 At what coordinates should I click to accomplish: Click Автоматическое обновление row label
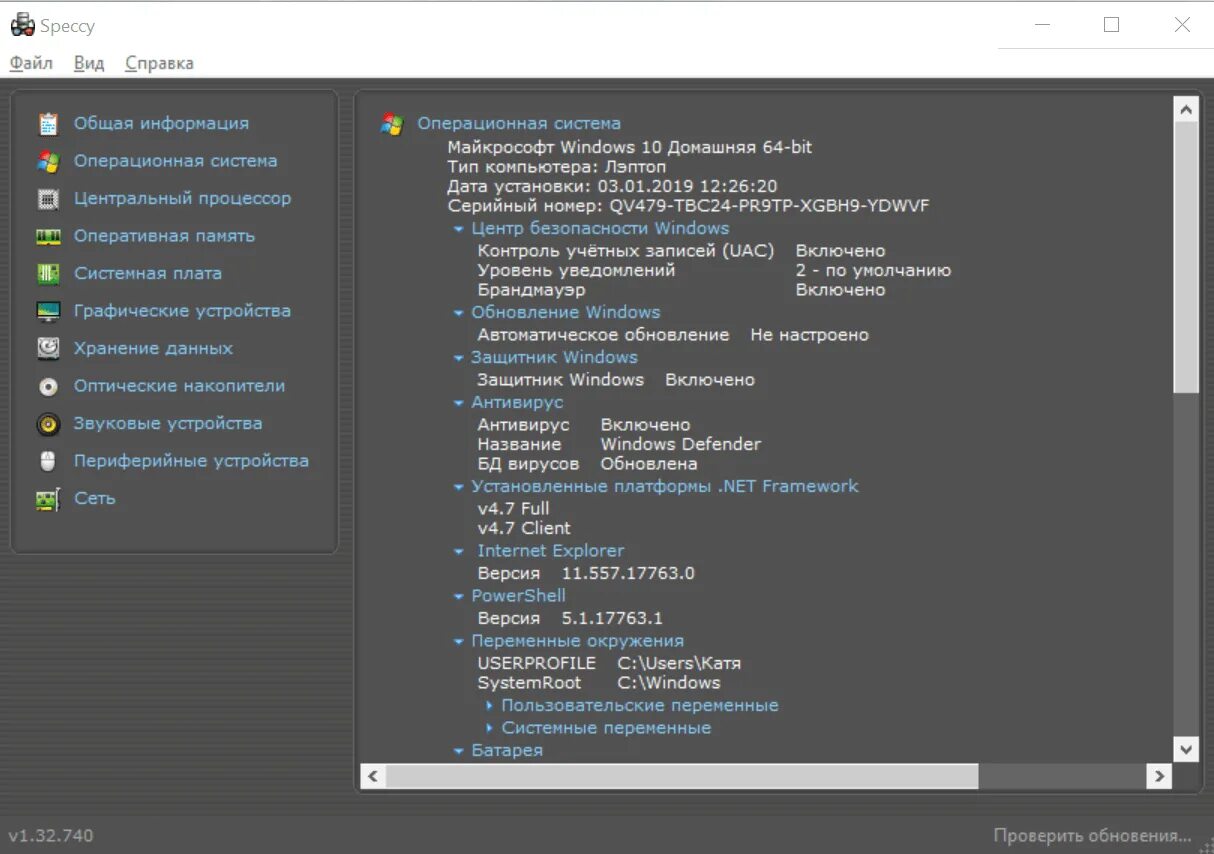point(603,335)
